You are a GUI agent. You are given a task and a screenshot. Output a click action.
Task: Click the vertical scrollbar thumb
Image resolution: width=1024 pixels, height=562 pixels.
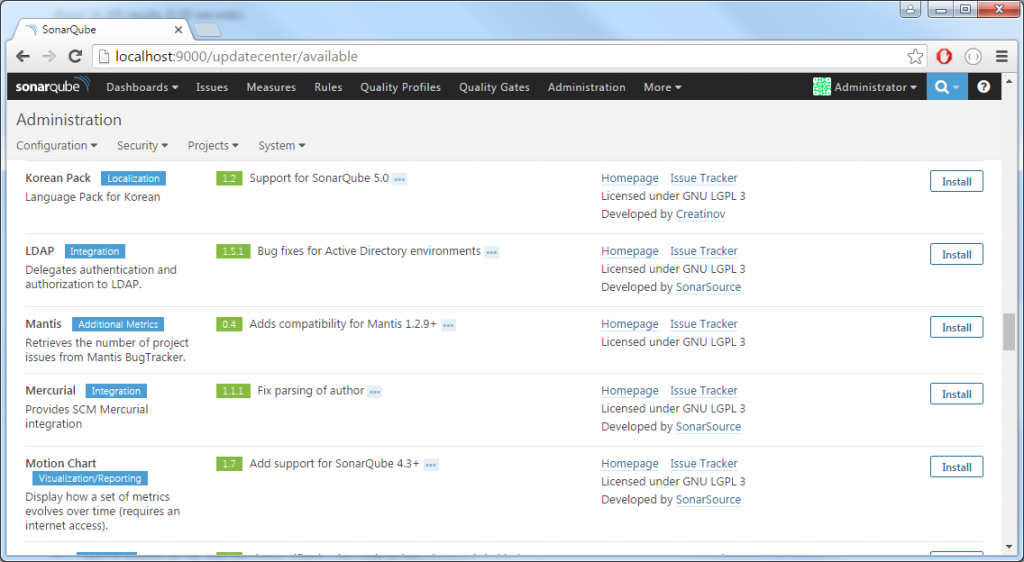click(x=1009, y=332)
